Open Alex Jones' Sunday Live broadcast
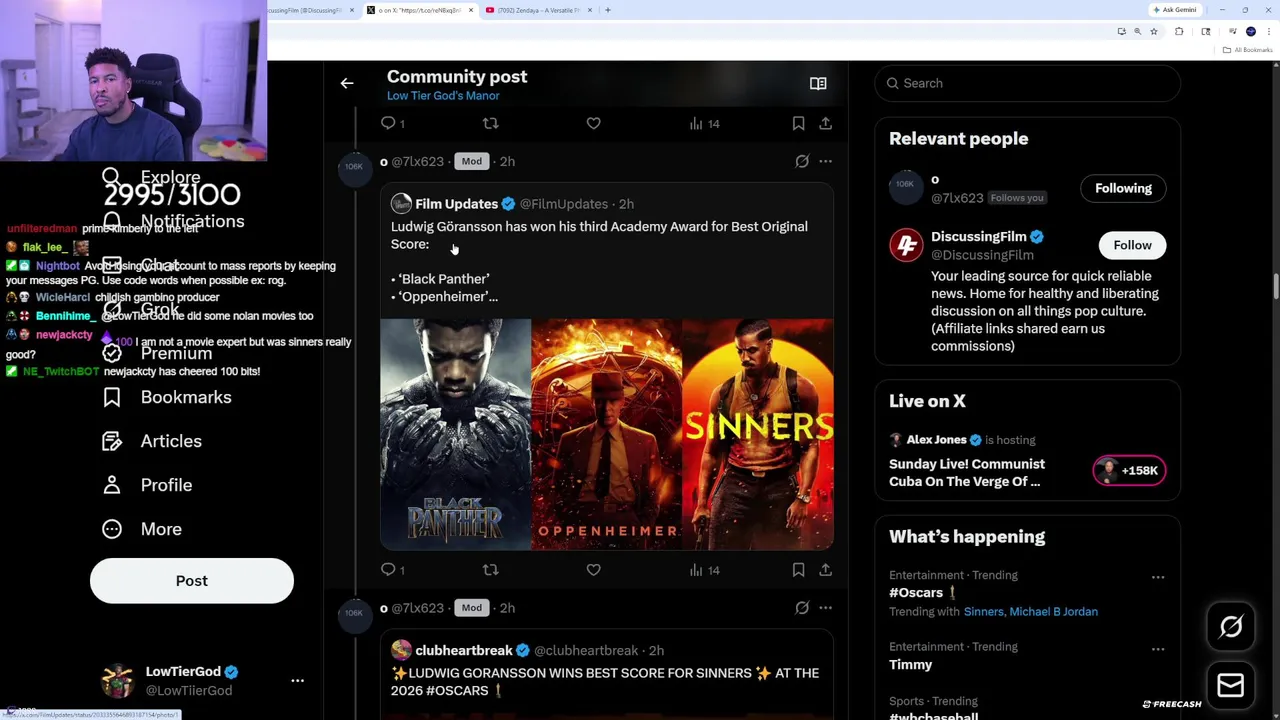The width and height of the screenshot is (1280, 720). pos(967,473)
